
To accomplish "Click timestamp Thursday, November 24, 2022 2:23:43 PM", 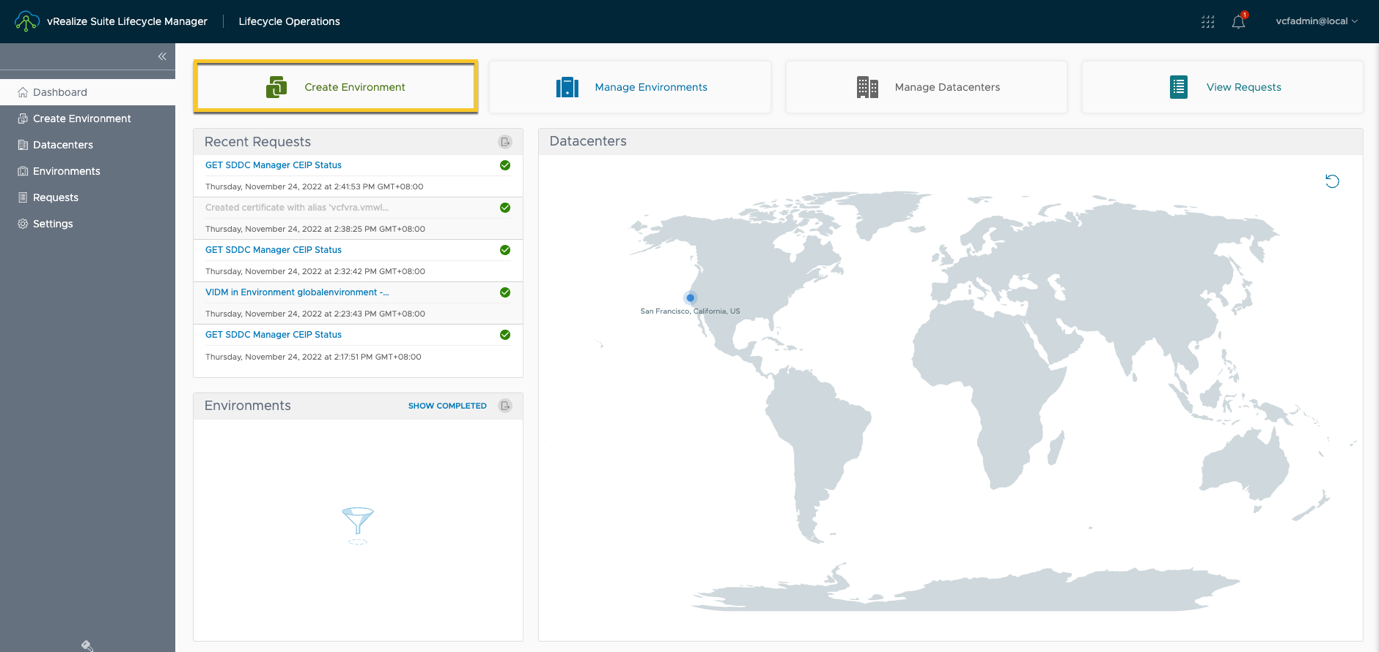I will [x=315, y=314].
